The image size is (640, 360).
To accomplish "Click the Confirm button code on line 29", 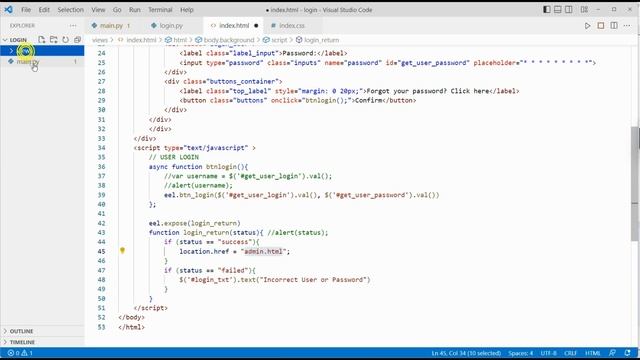I will [298, 100].
